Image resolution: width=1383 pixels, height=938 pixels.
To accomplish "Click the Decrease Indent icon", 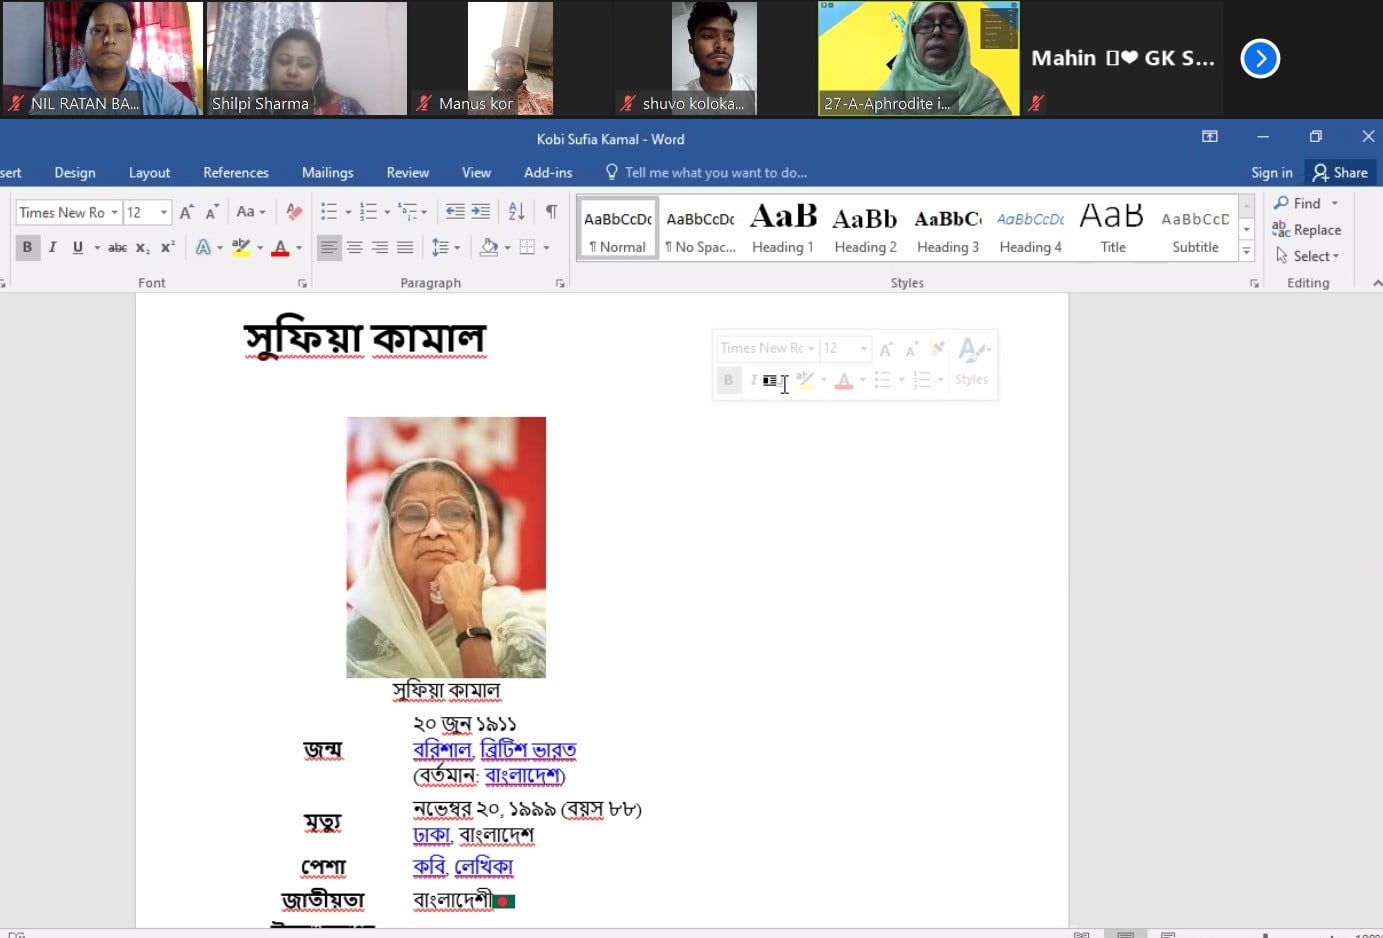I will (x=455, y=212).
